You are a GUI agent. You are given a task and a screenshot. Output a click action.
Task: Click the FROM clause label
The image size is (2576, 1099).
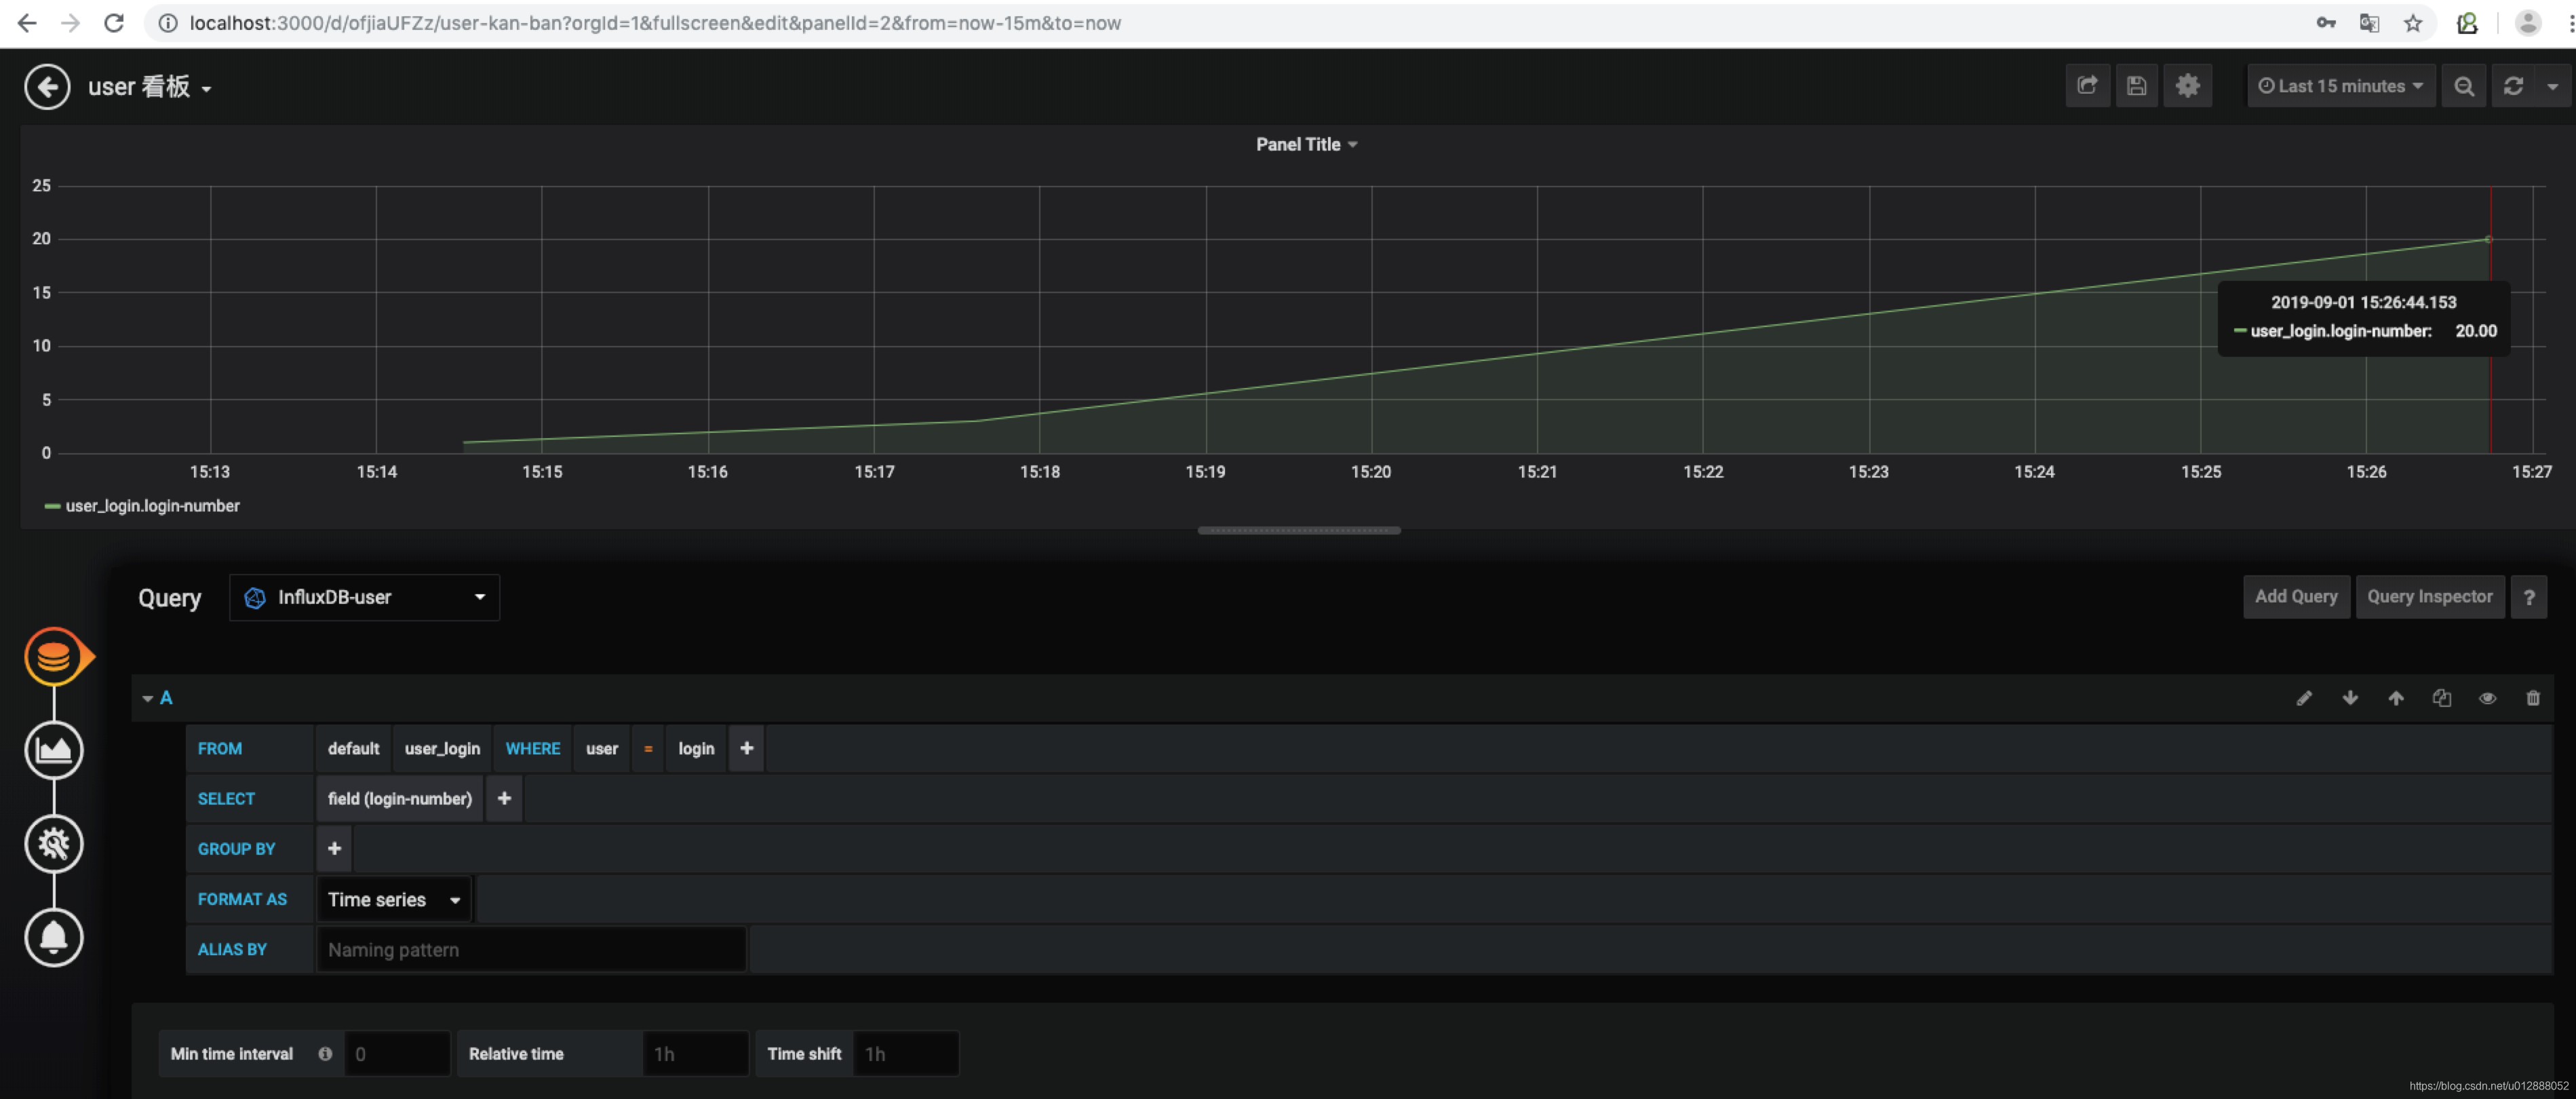click(x=219, y=748)
